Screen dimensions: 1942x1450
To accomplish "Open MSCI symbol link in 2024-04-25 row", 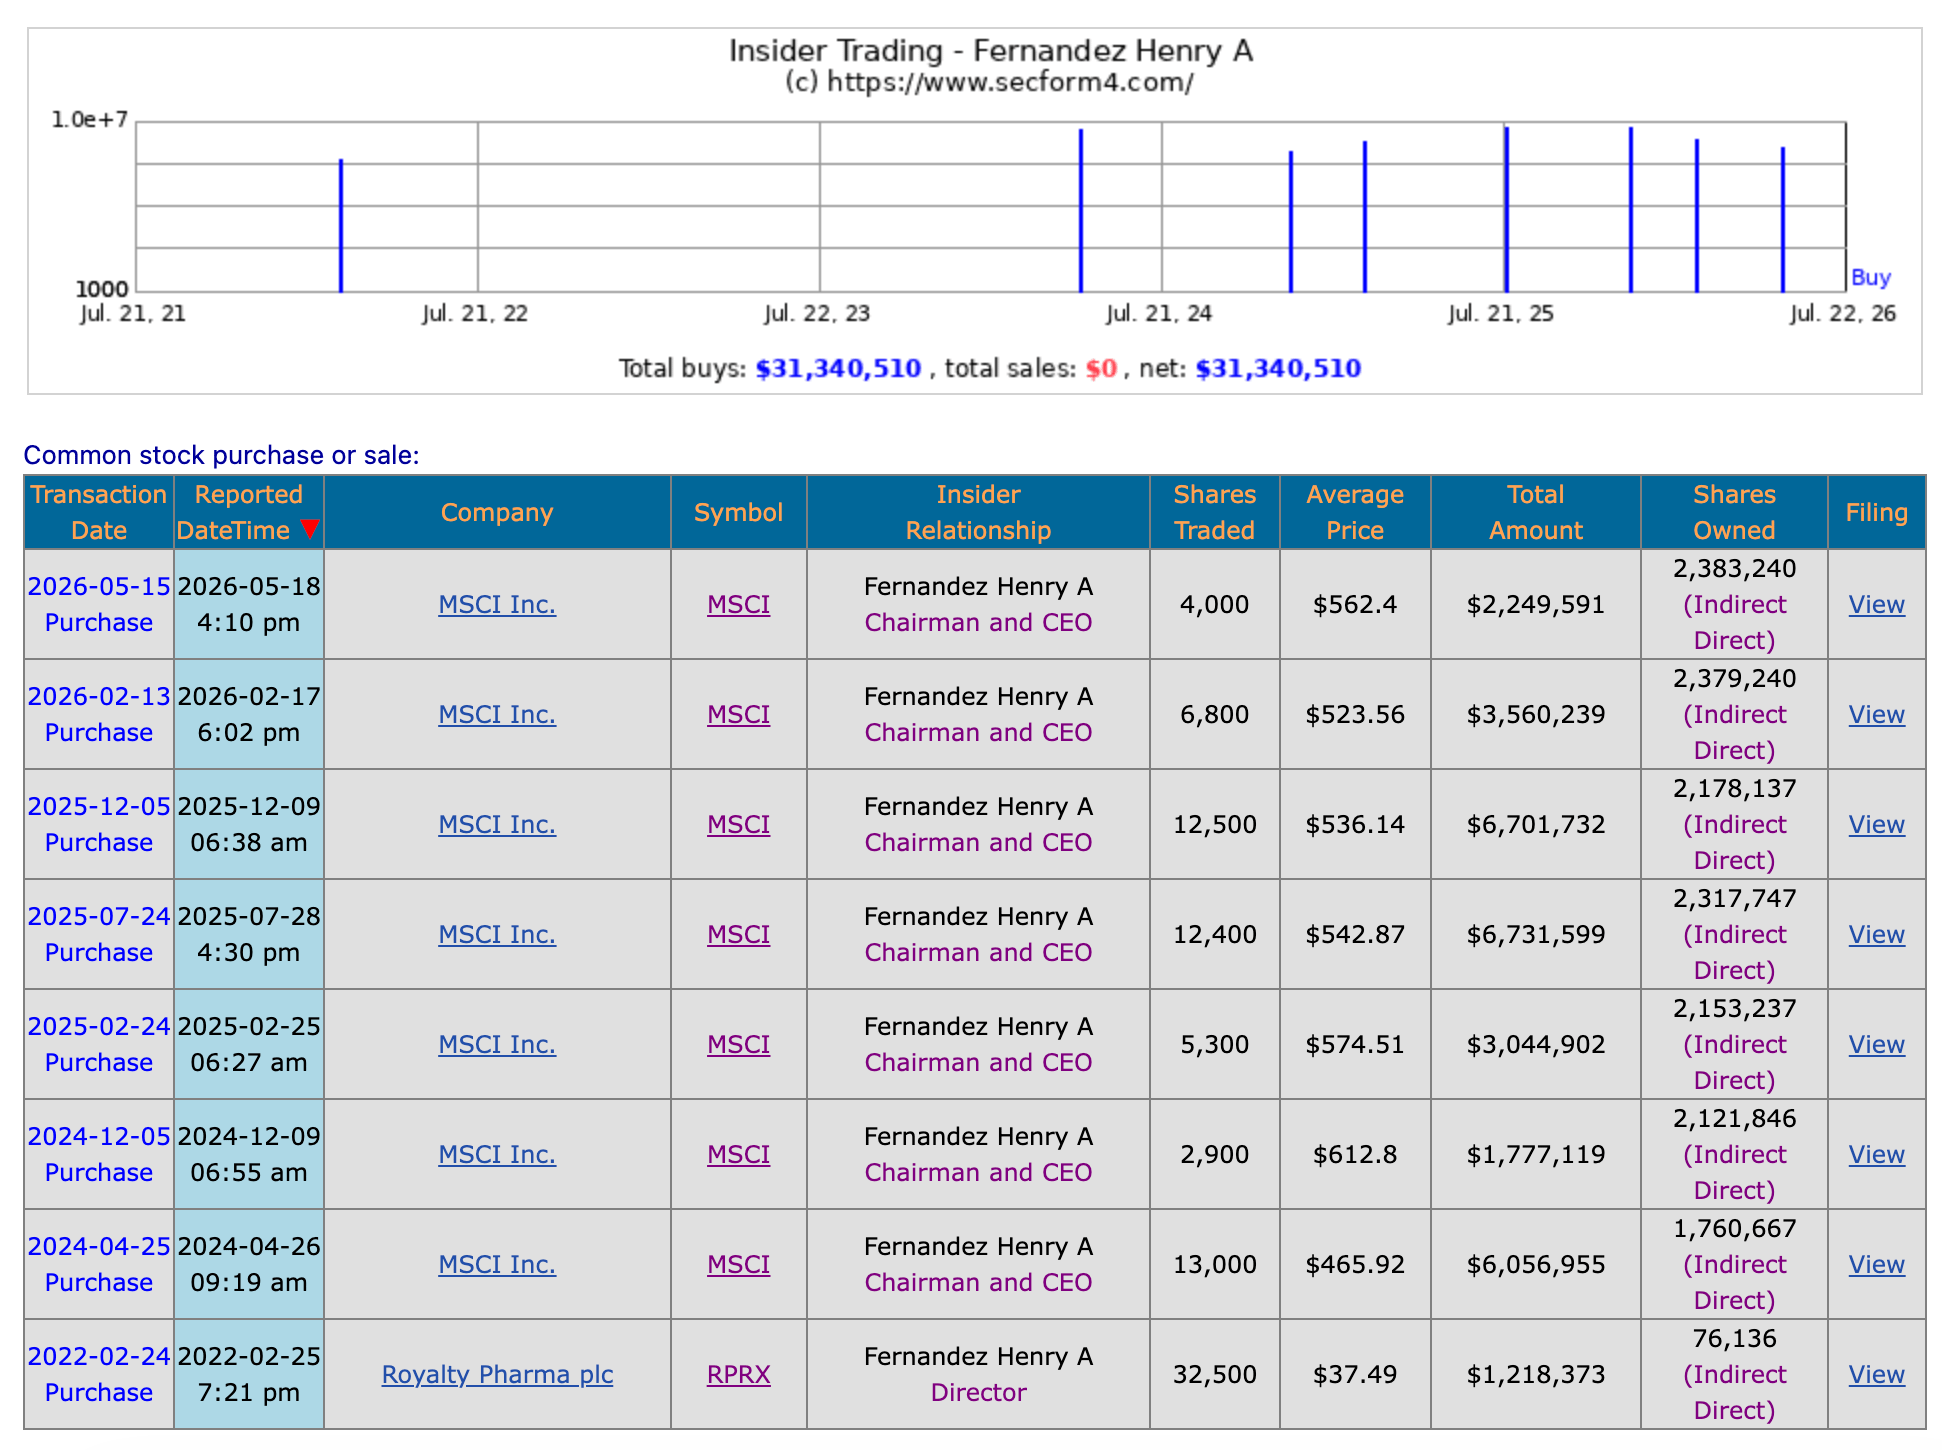I will pyautogui.click(x=739, y=1264).
